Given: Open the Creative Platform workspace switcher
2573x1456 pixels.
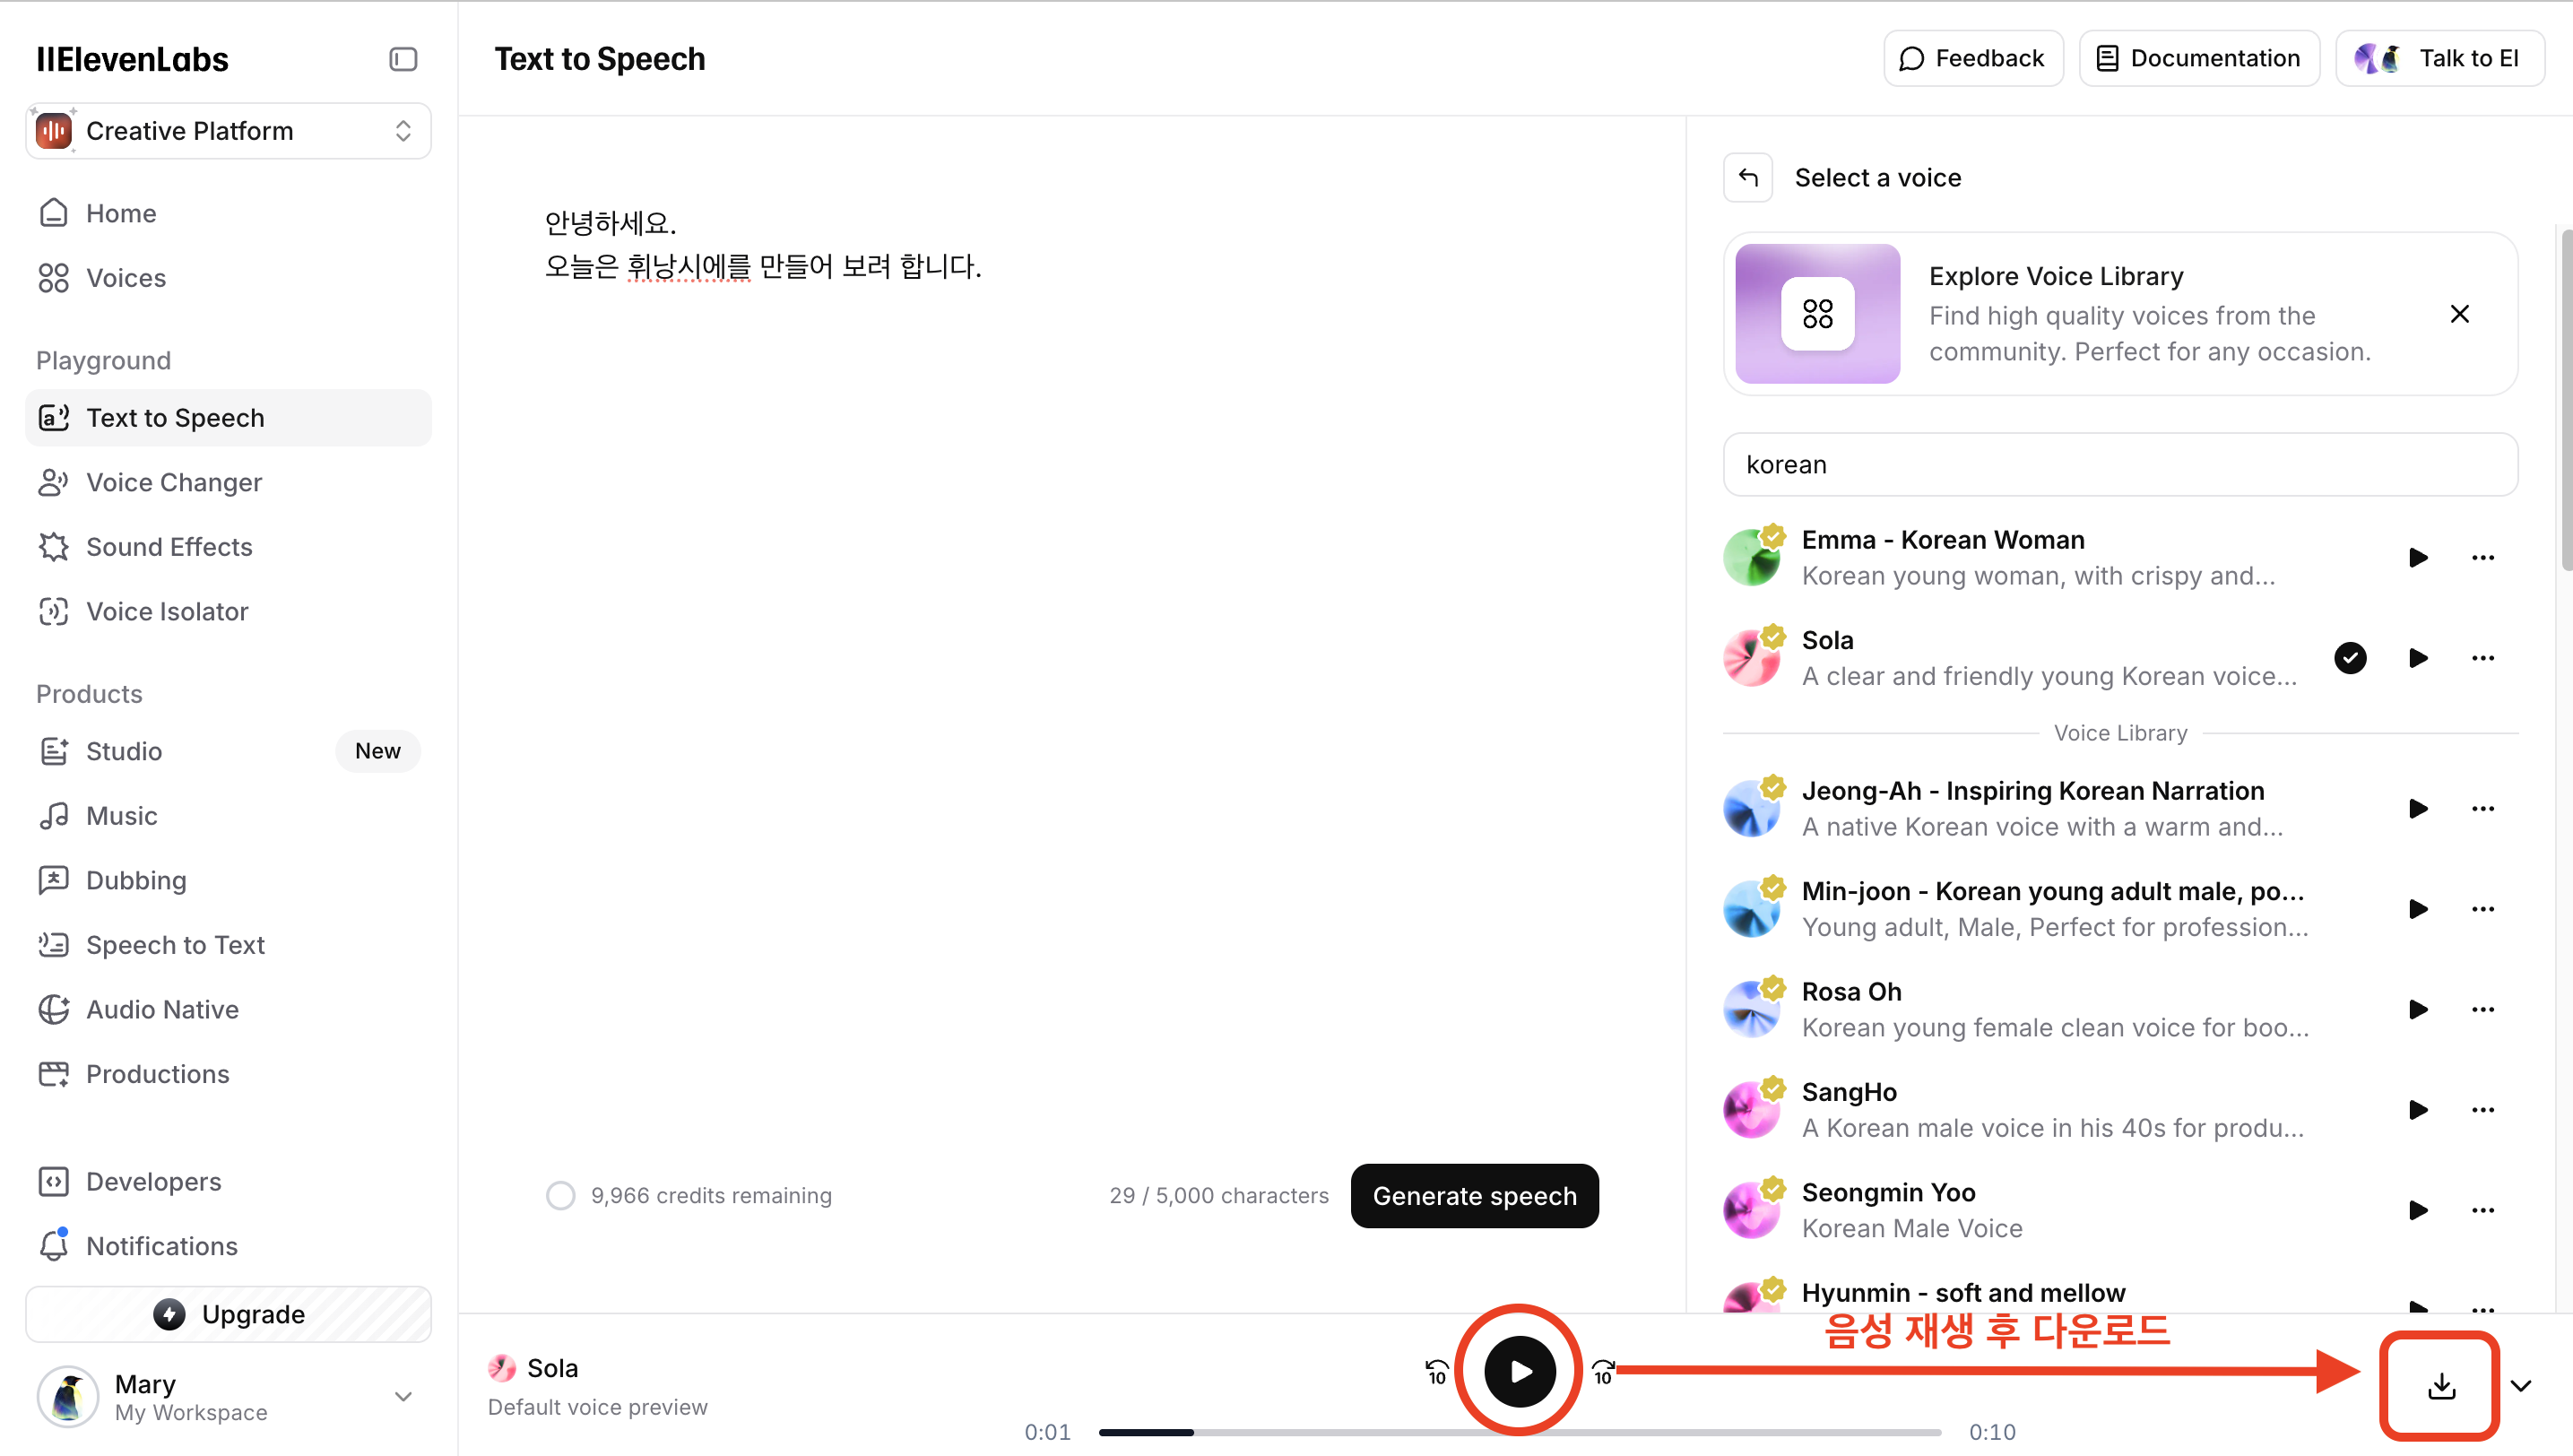Looking at the screenshot, I should (x=227, y=130).
